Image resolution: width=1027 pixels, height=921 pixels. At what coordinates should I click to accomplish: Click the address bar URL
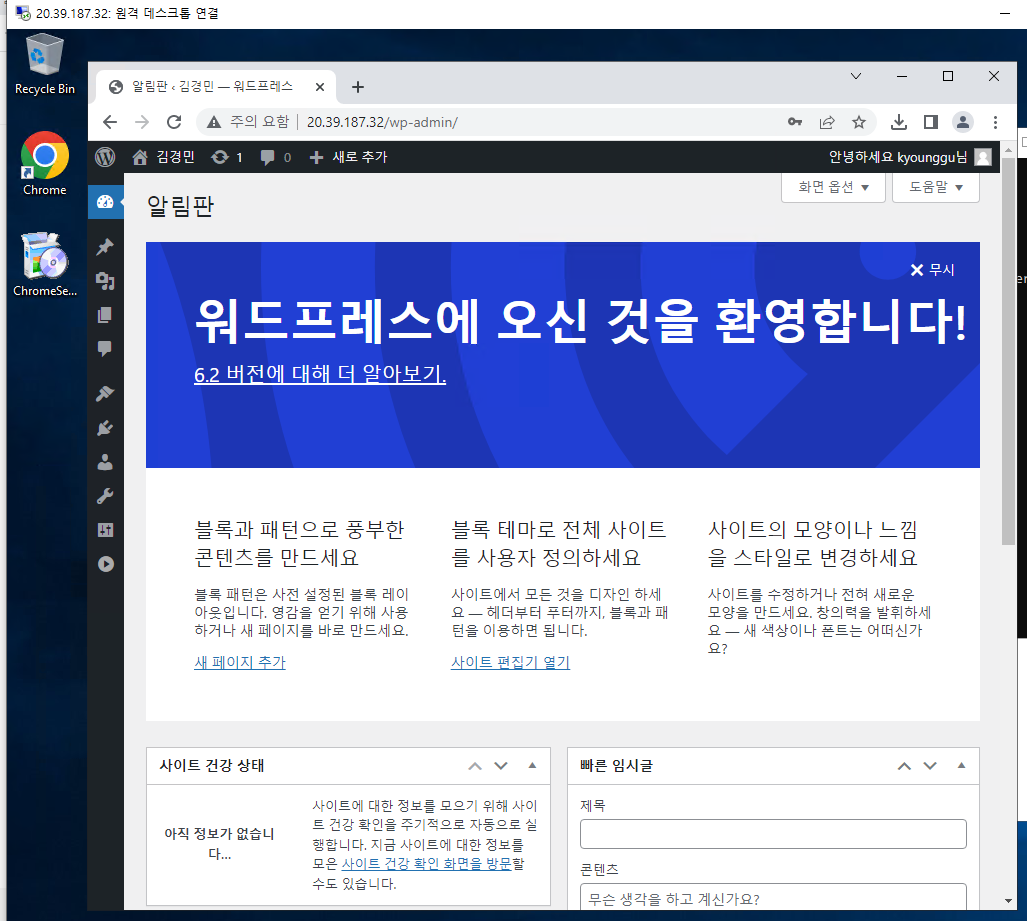click(382, 122)
